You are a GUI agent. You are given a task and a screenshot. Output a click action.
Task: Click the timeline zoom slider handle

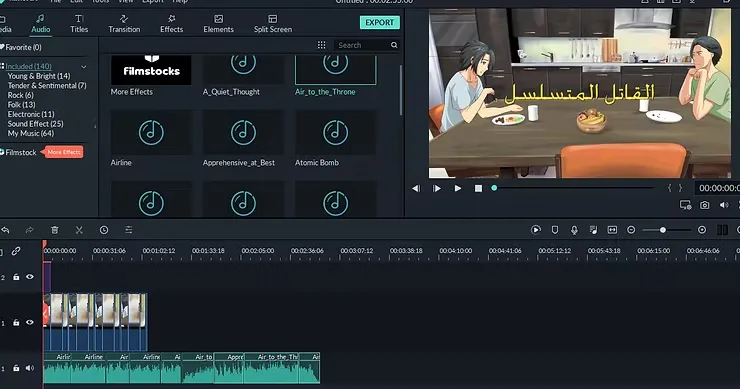click(x=663, y=230)
